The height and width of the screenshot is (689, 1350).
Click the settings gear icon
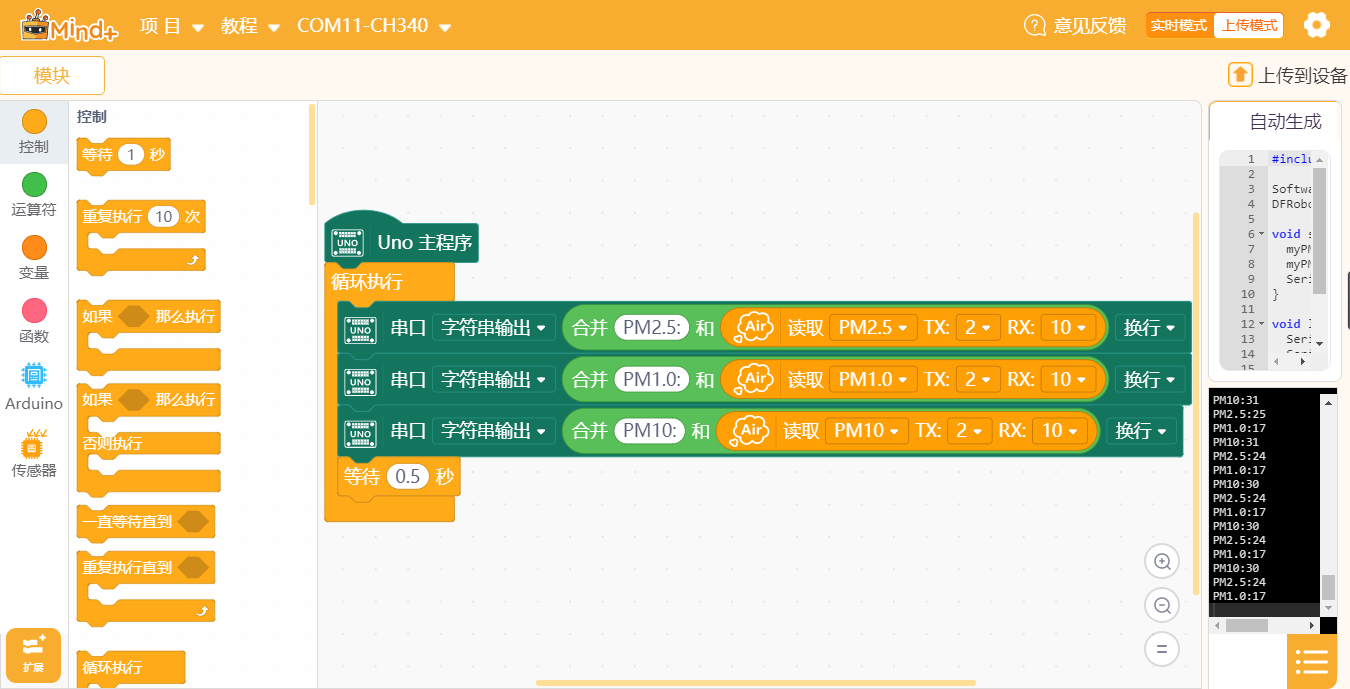(x=1317, y=25)
